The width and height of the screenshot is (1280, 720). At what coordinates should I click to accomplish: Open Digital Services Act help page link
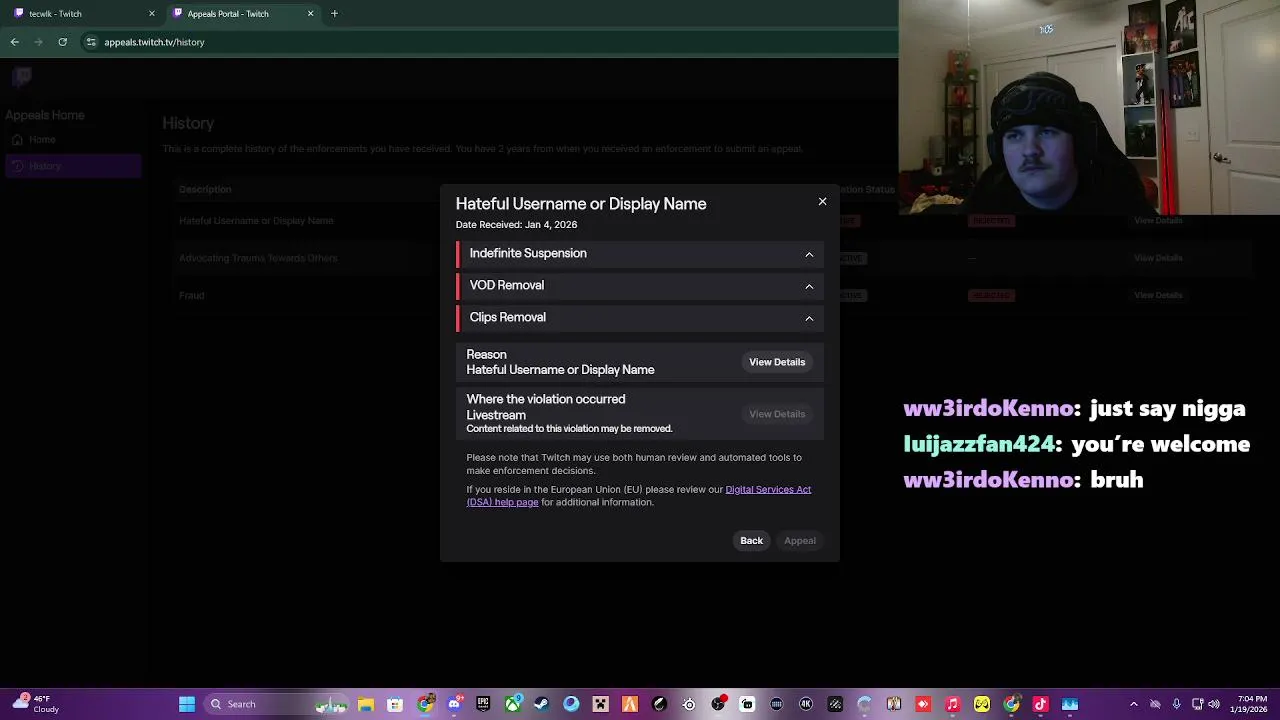point(638,496)
